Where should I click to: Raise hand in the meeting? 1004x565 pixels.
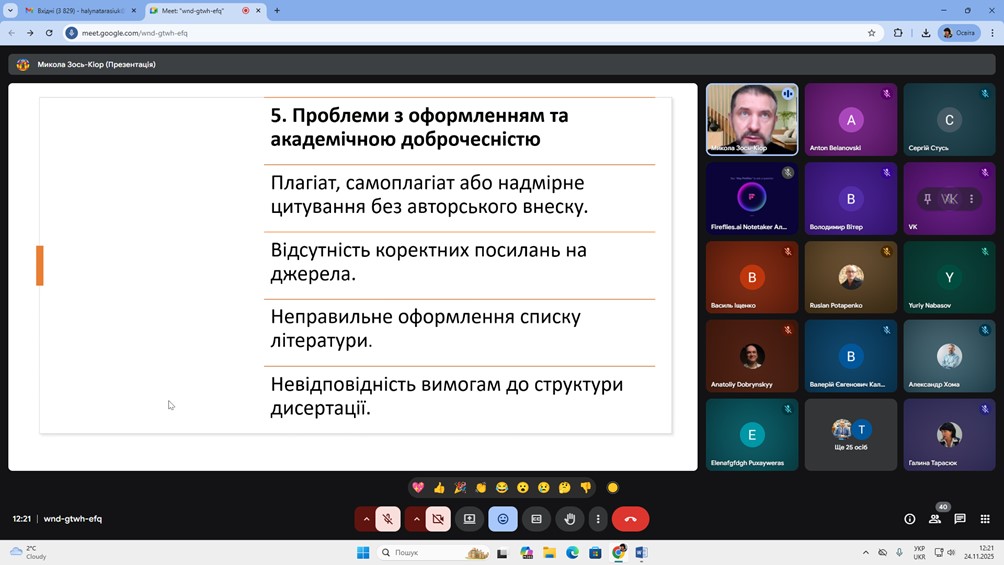[569, 519]
